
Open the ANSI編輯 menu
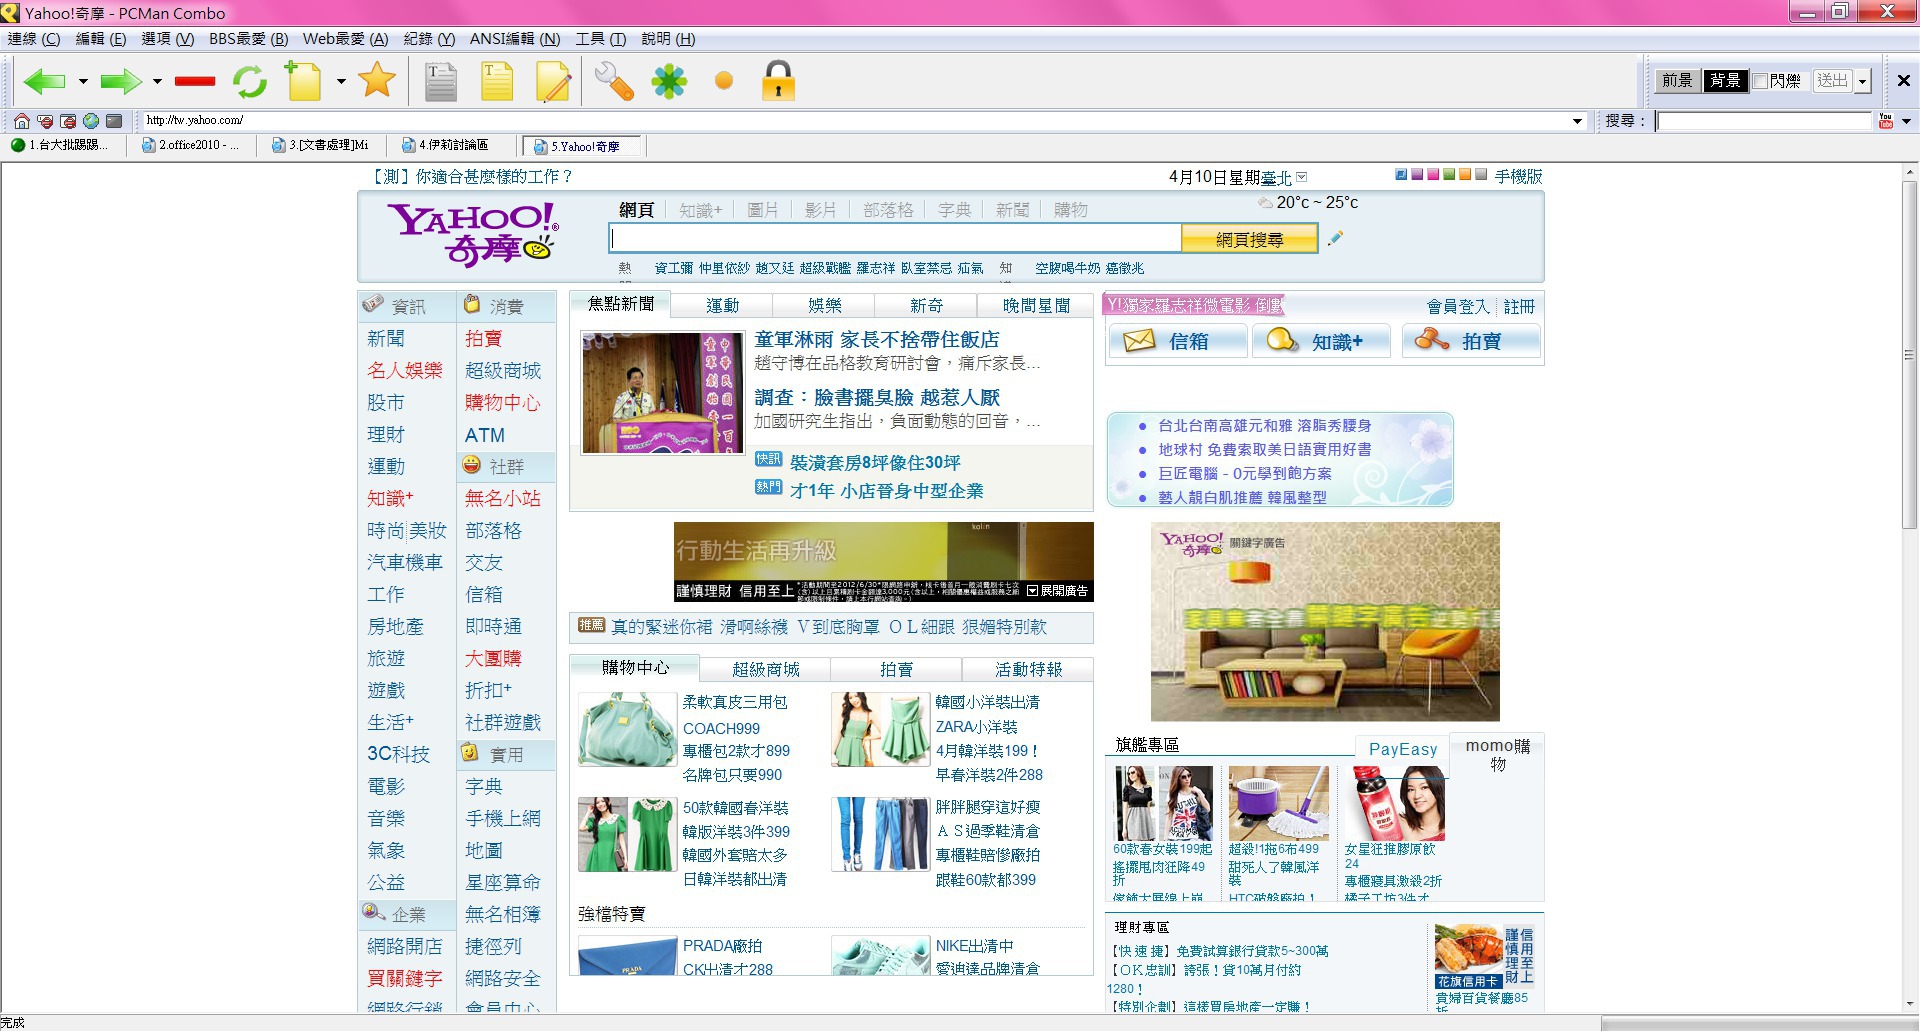[515, 39]
